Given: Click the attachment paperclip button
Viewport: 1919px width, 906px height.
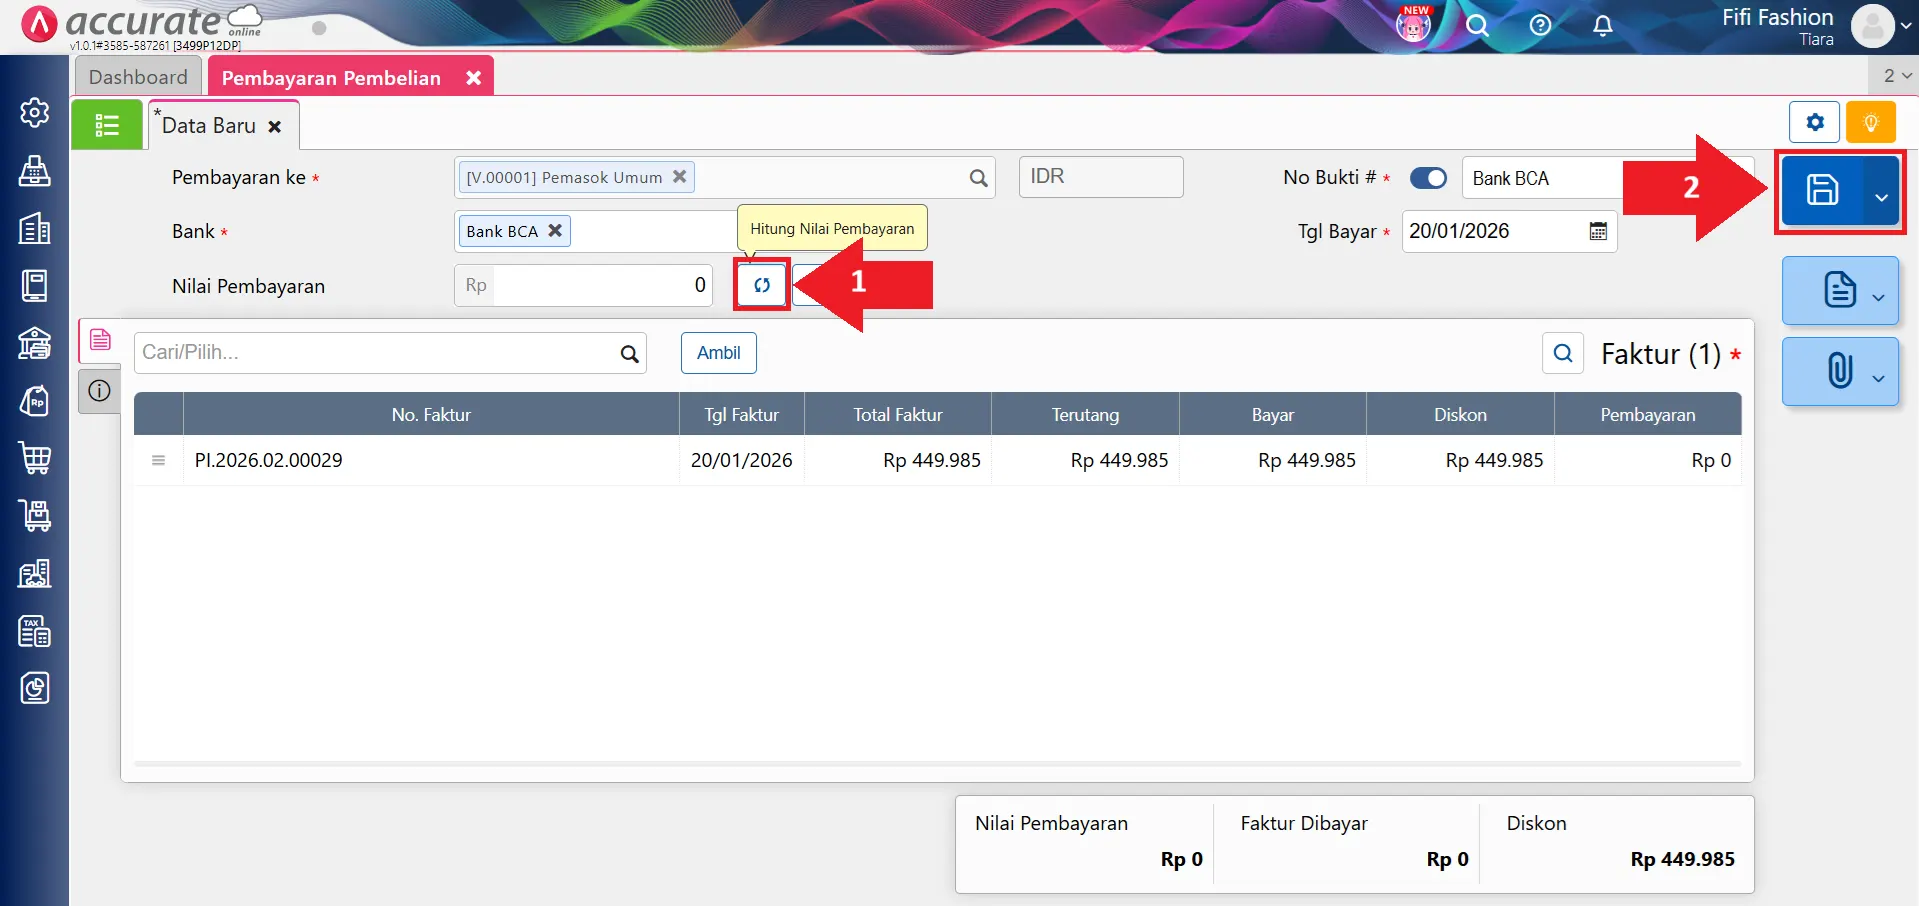Looking at the screenshot, I should coord(1838,371).
